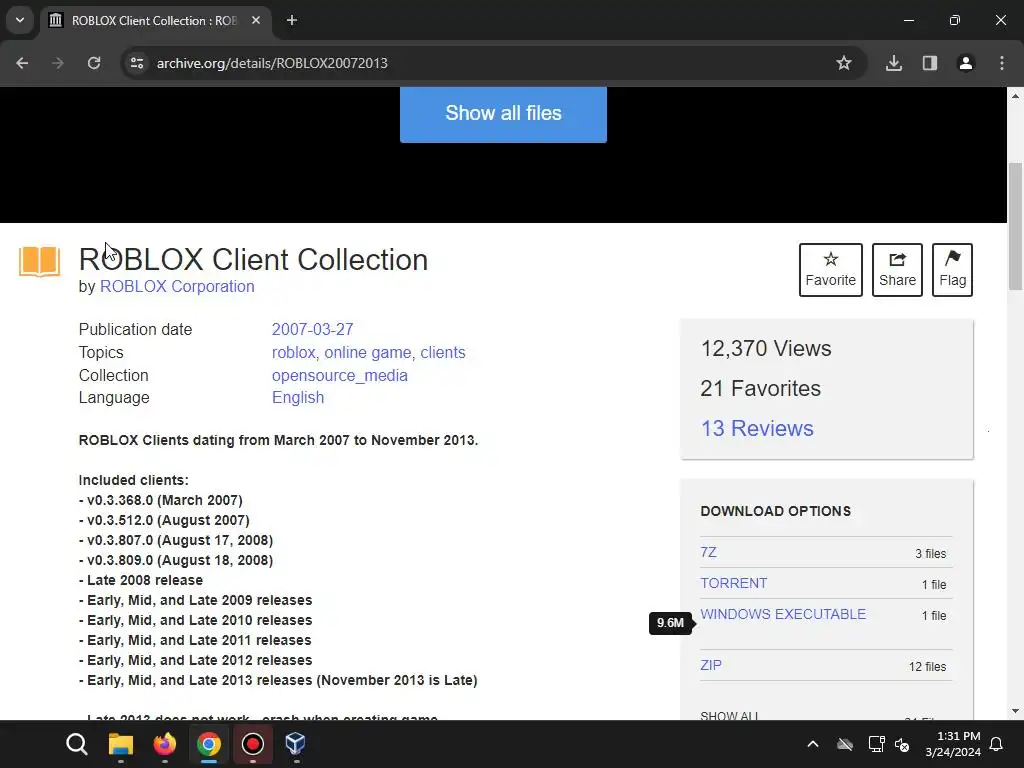Bookmark this page with the star icon

coord(844,63)
